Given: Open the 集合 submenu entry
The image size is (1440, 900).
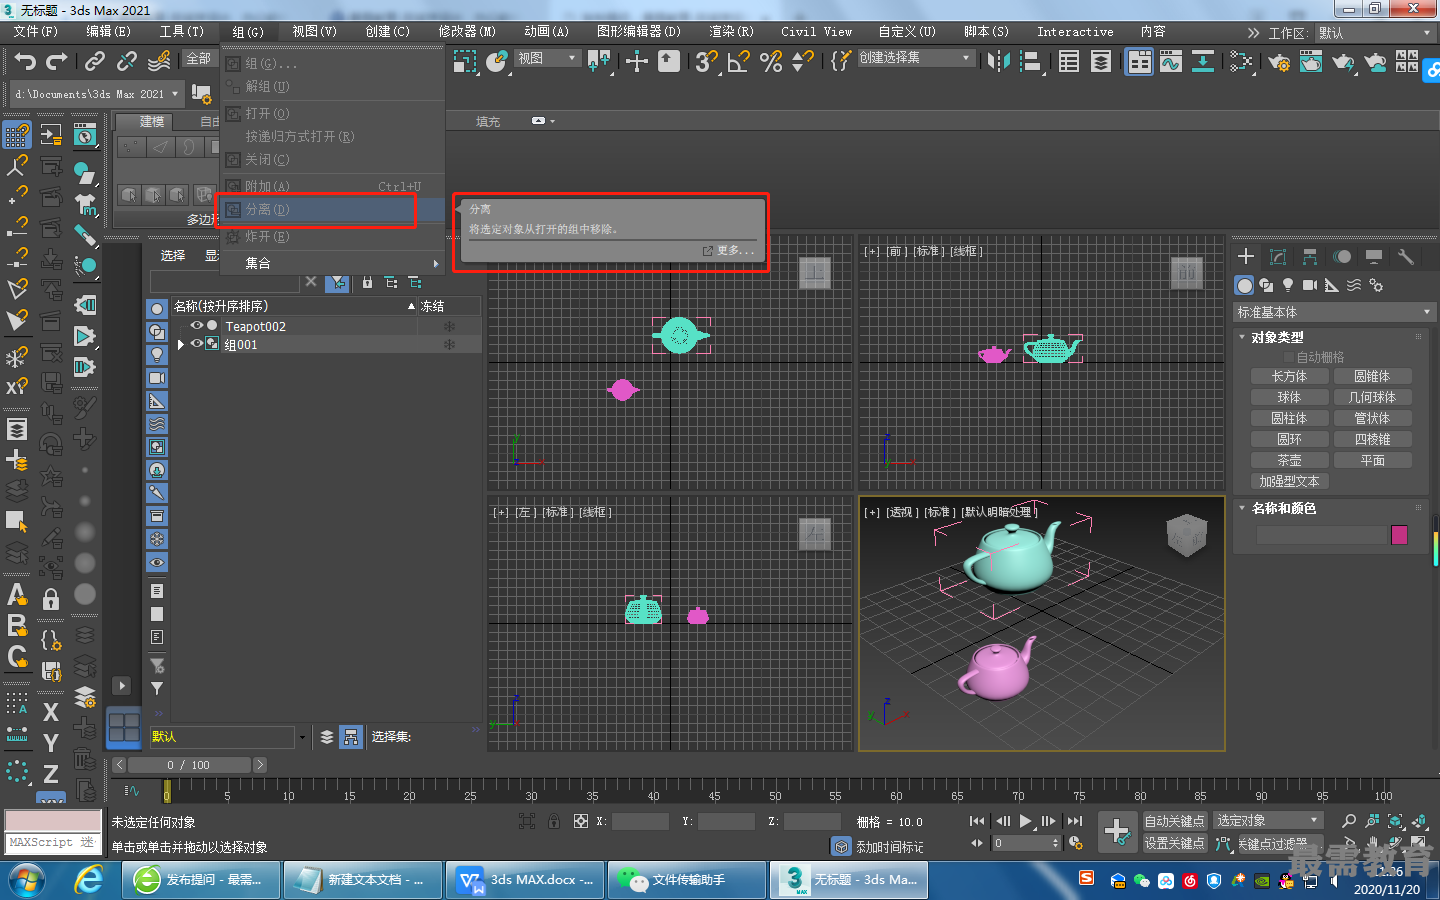Looking at the screenshot, I should pyautogui.click(x=332, y=263).
